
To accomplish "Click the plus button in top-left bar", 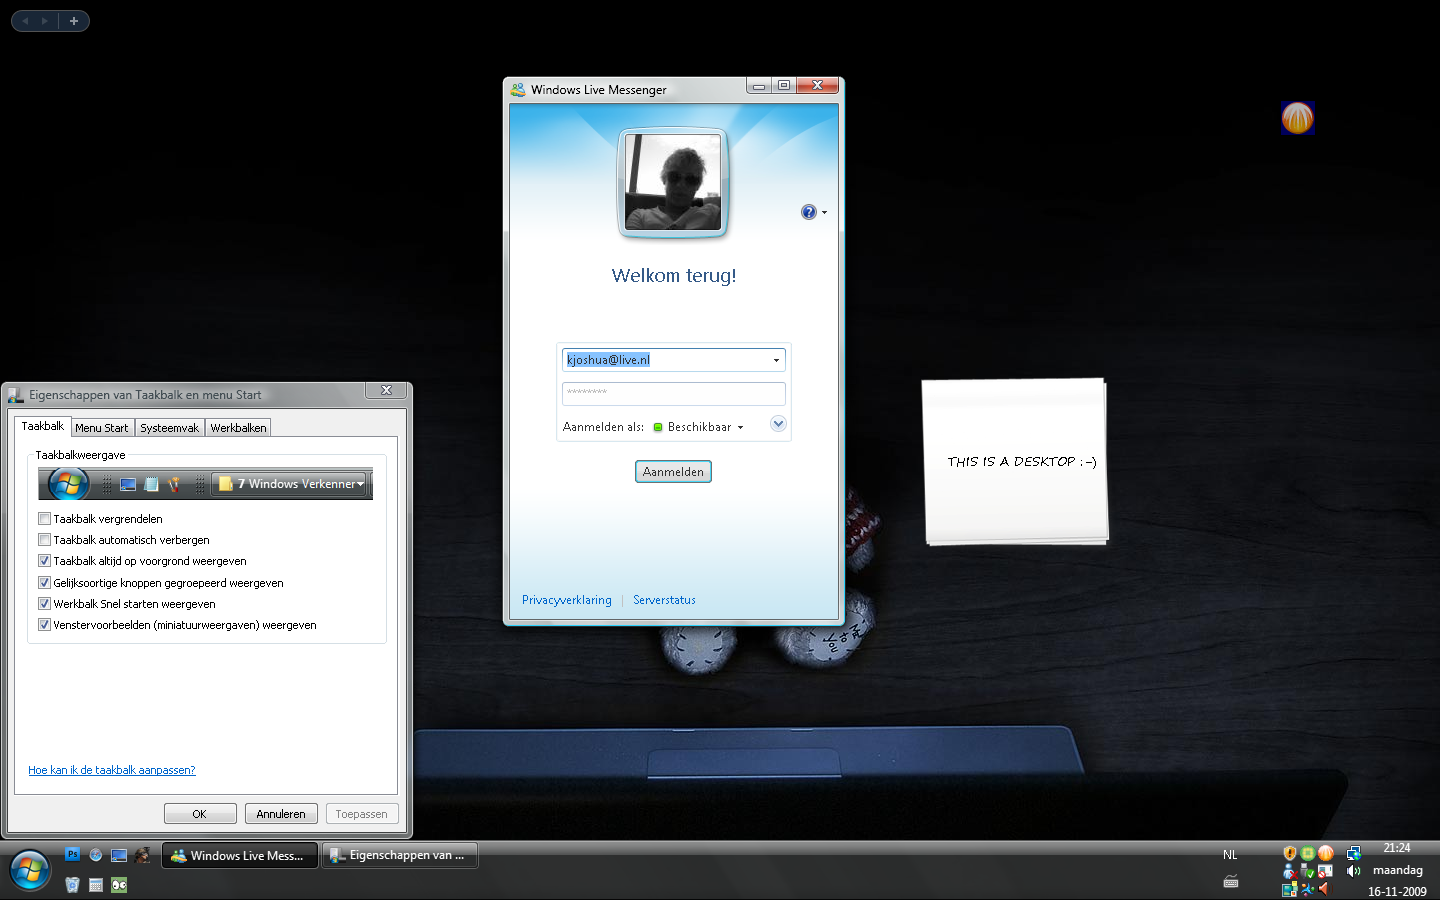I will coord(74,21).
